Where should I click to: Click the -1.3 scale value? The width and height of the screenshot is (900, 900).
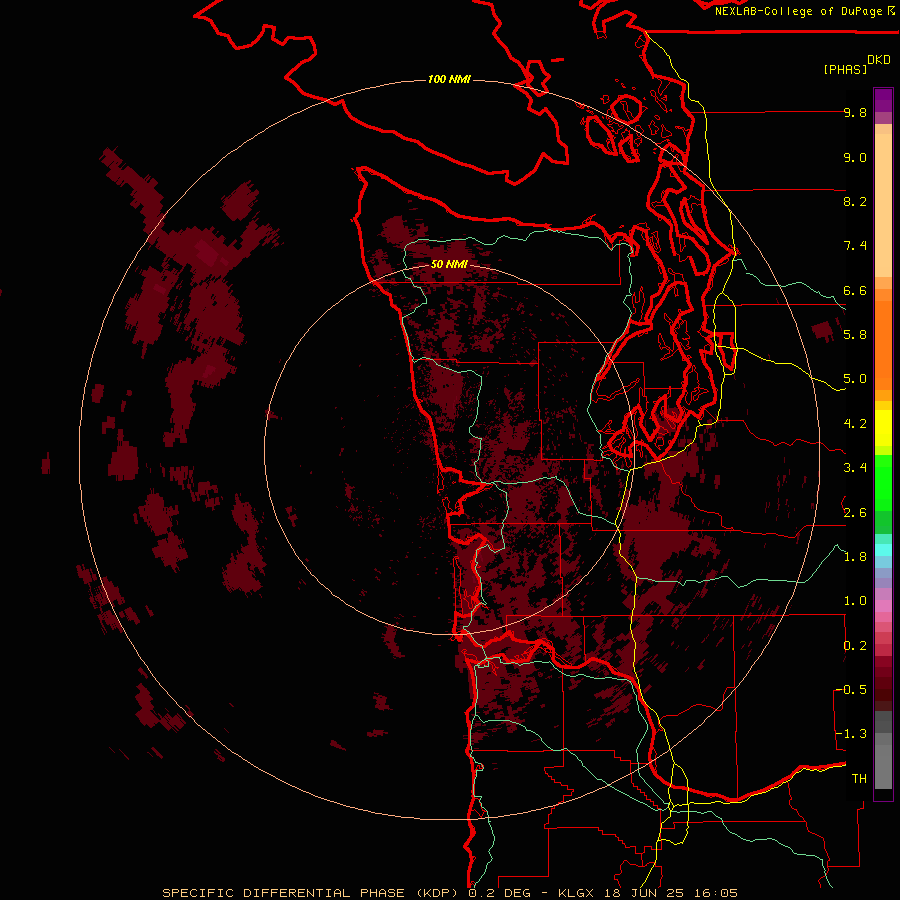click(x=851, y=734)
